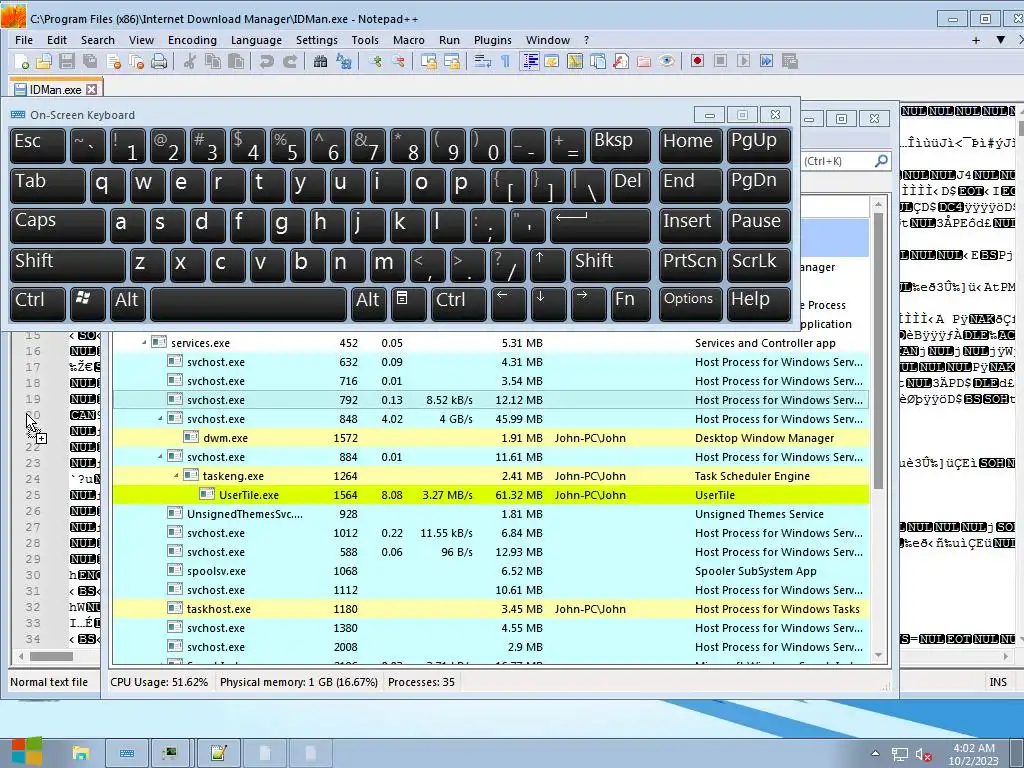Click the Undo toolbar icon

point(266,61)
